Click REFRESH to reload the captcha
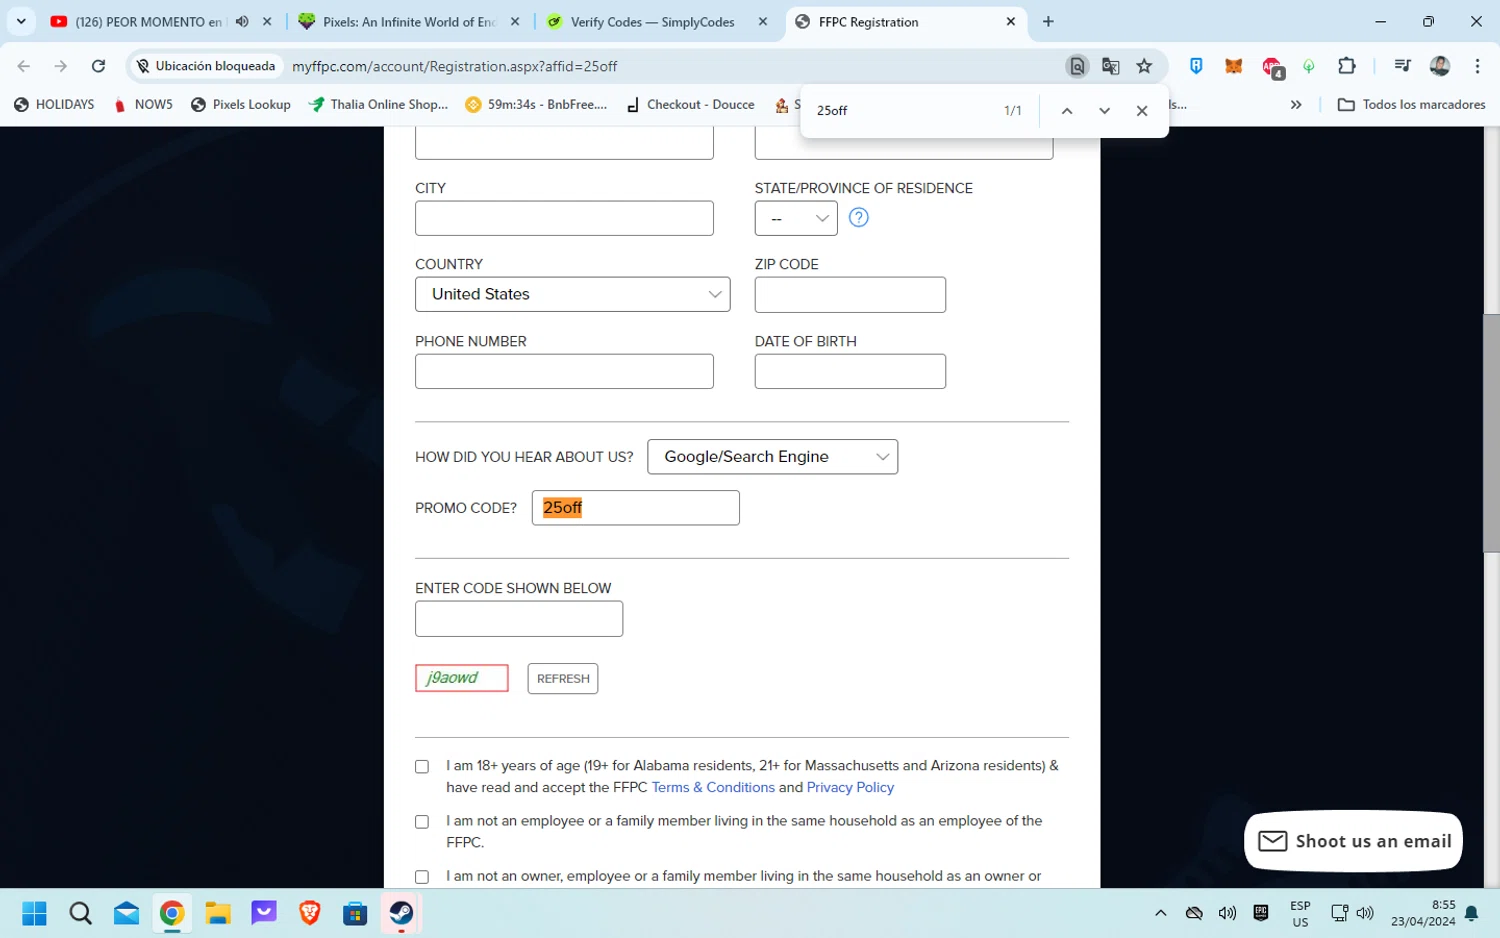 (563, 678)
